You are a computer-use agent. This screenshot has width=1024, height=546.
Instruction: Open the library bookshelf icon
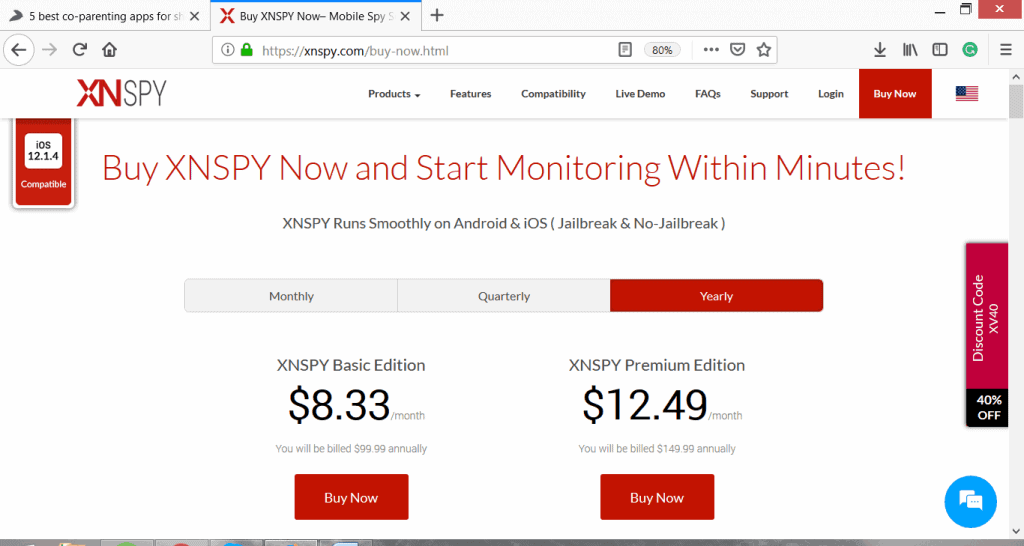point(910,50)
